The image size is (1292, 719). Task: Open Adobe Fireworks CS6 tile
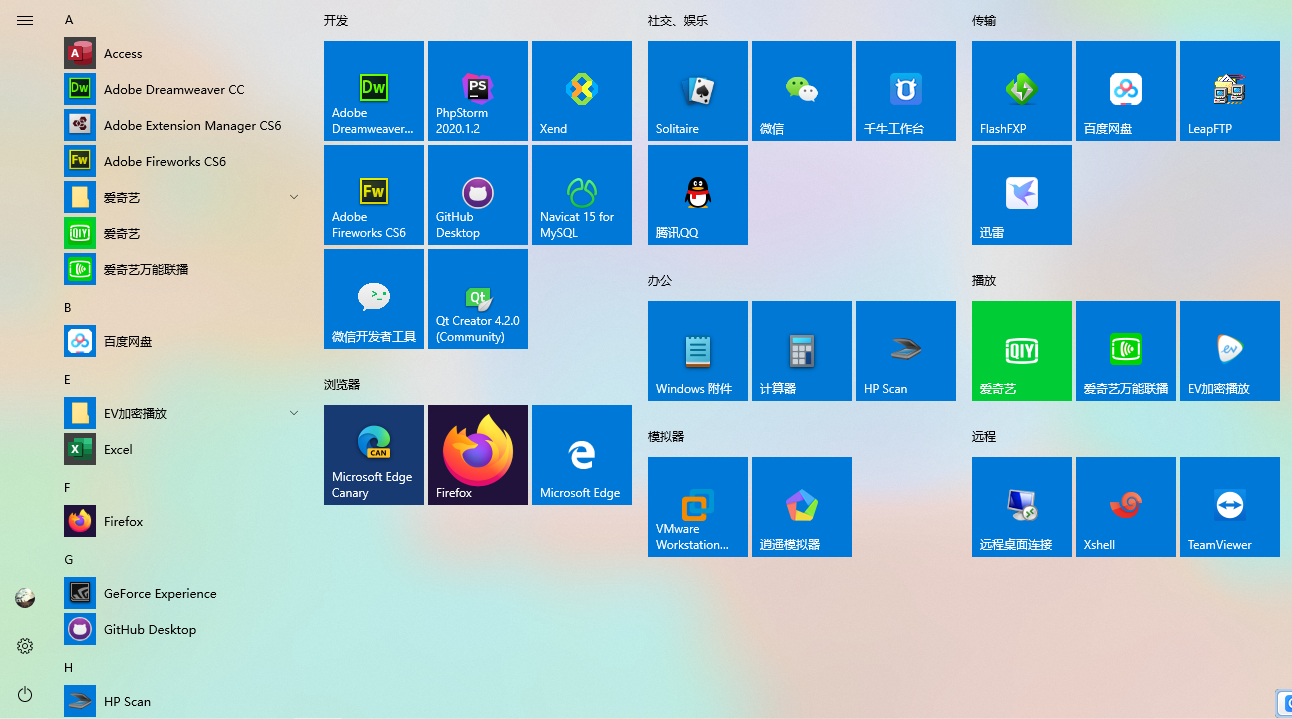(x=374, y=195)
